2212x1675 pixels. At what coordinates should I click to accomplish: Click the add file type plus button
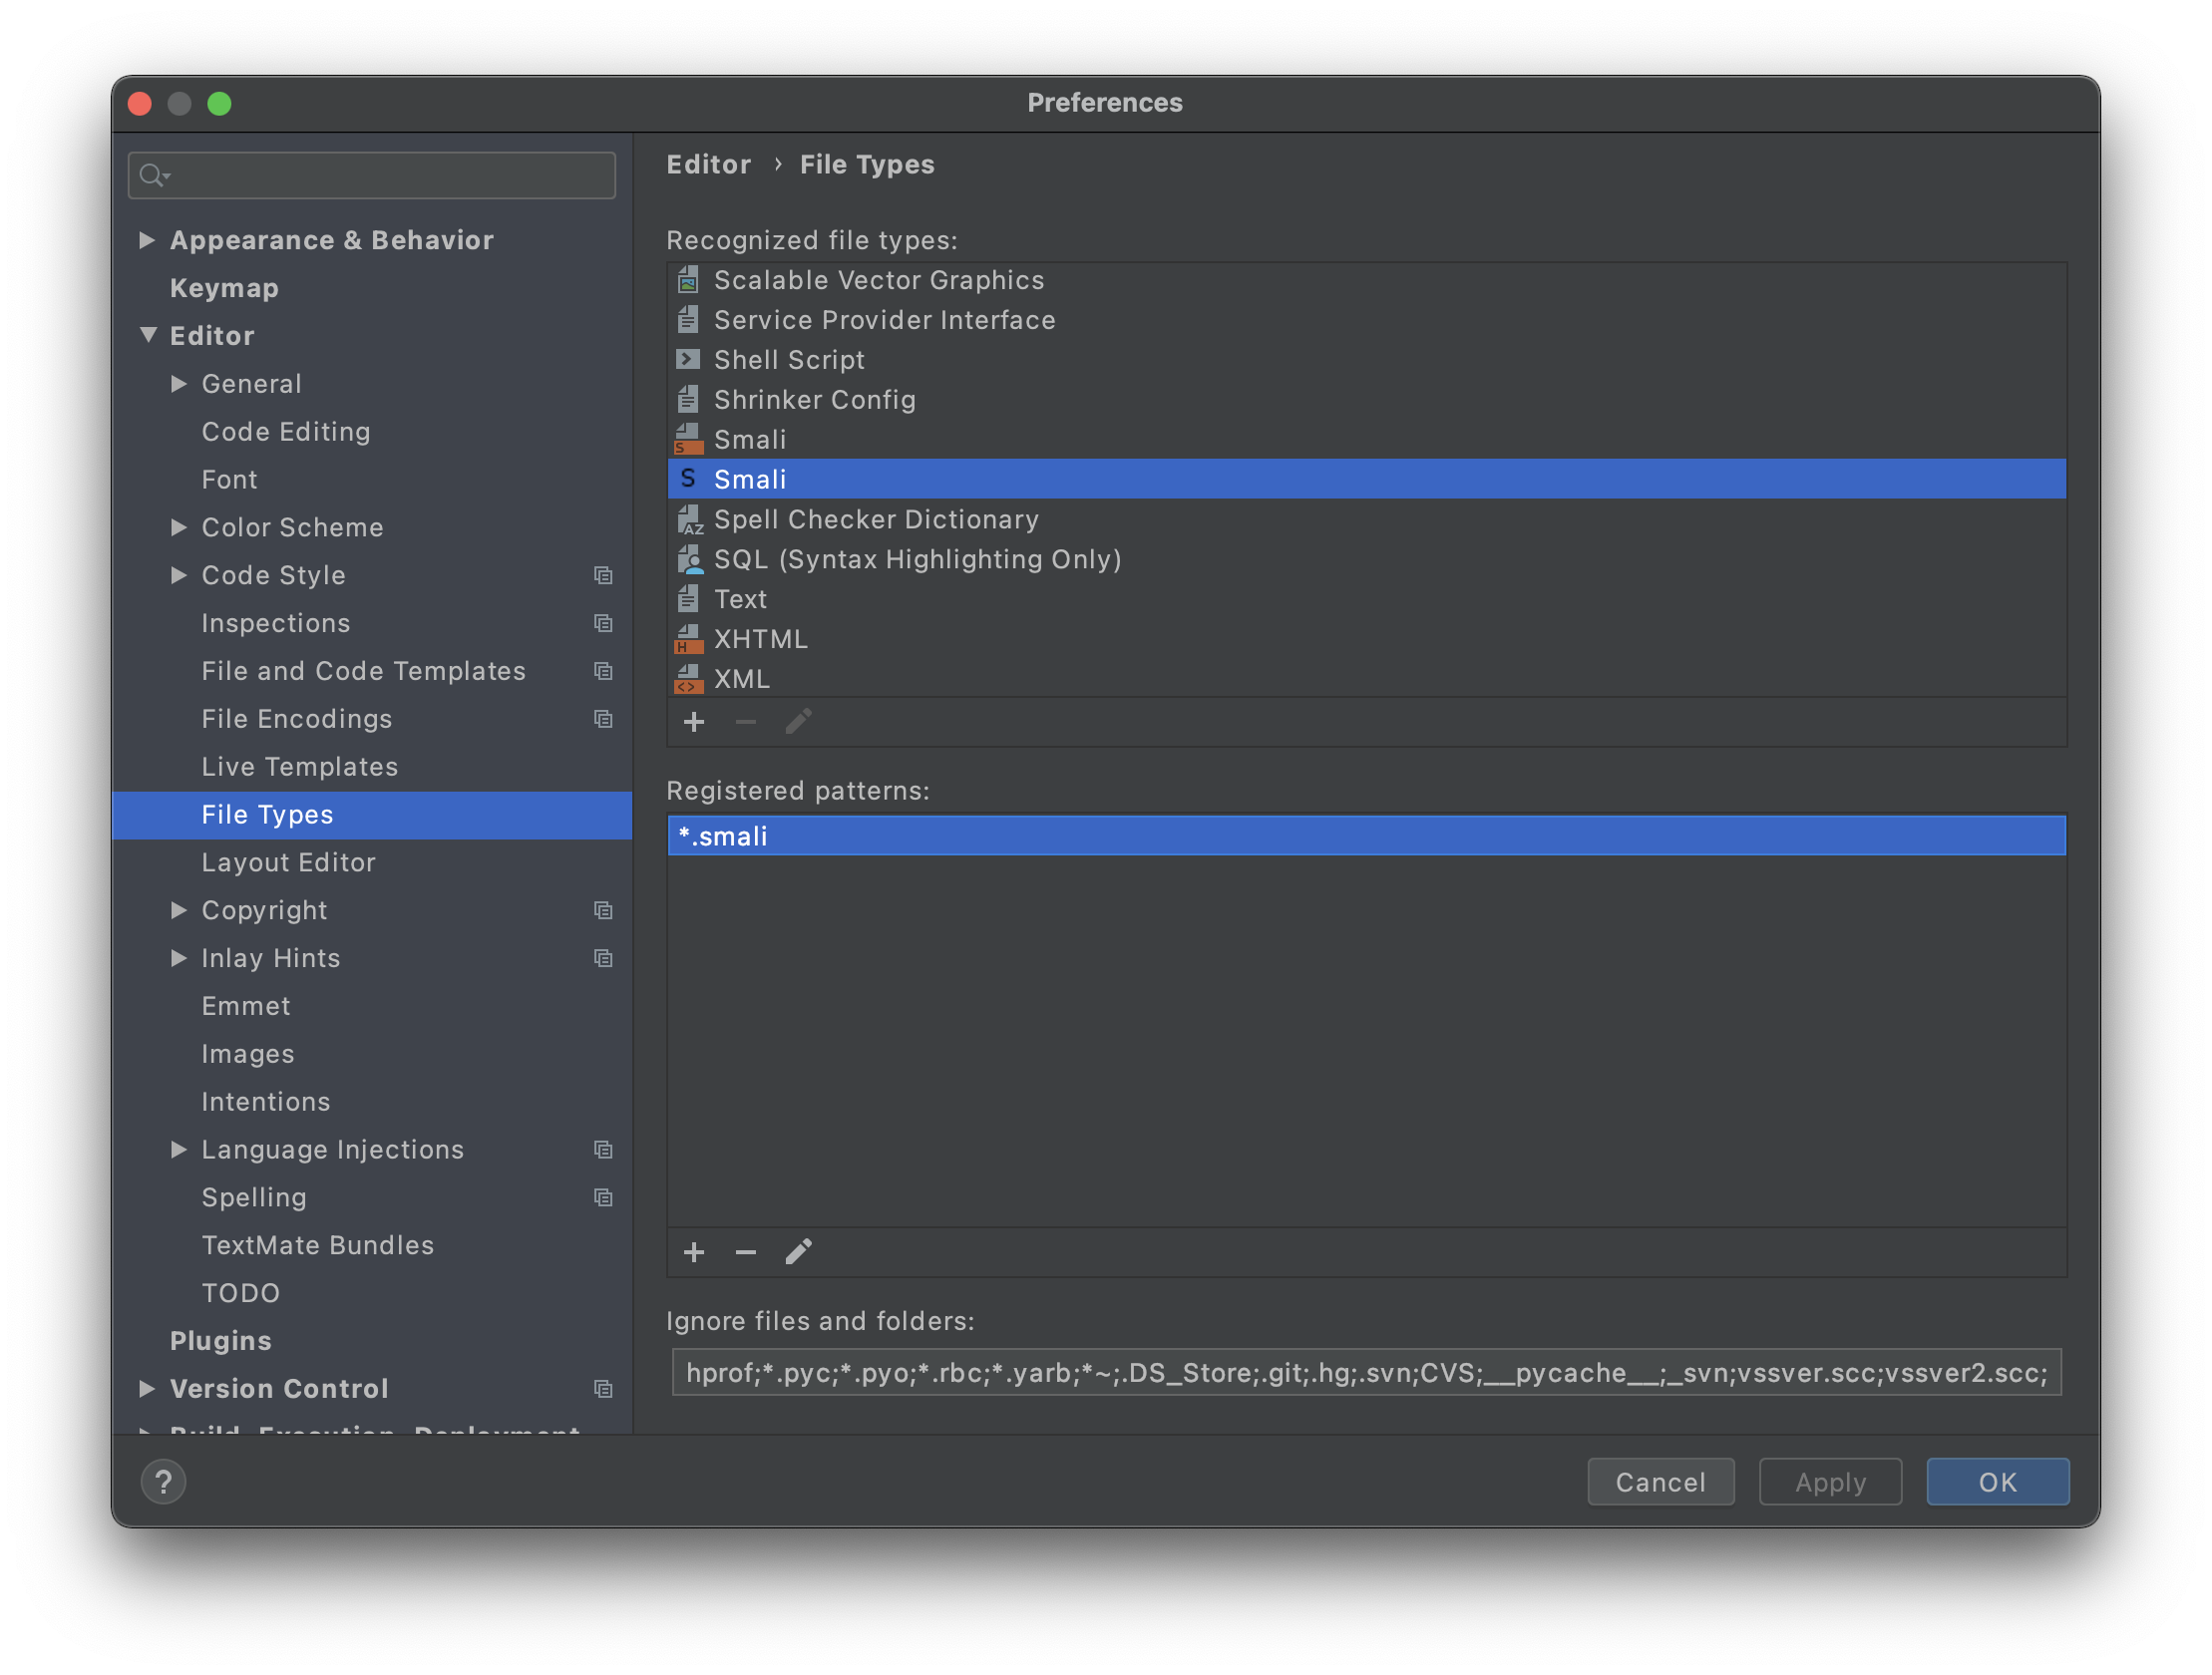693,722
